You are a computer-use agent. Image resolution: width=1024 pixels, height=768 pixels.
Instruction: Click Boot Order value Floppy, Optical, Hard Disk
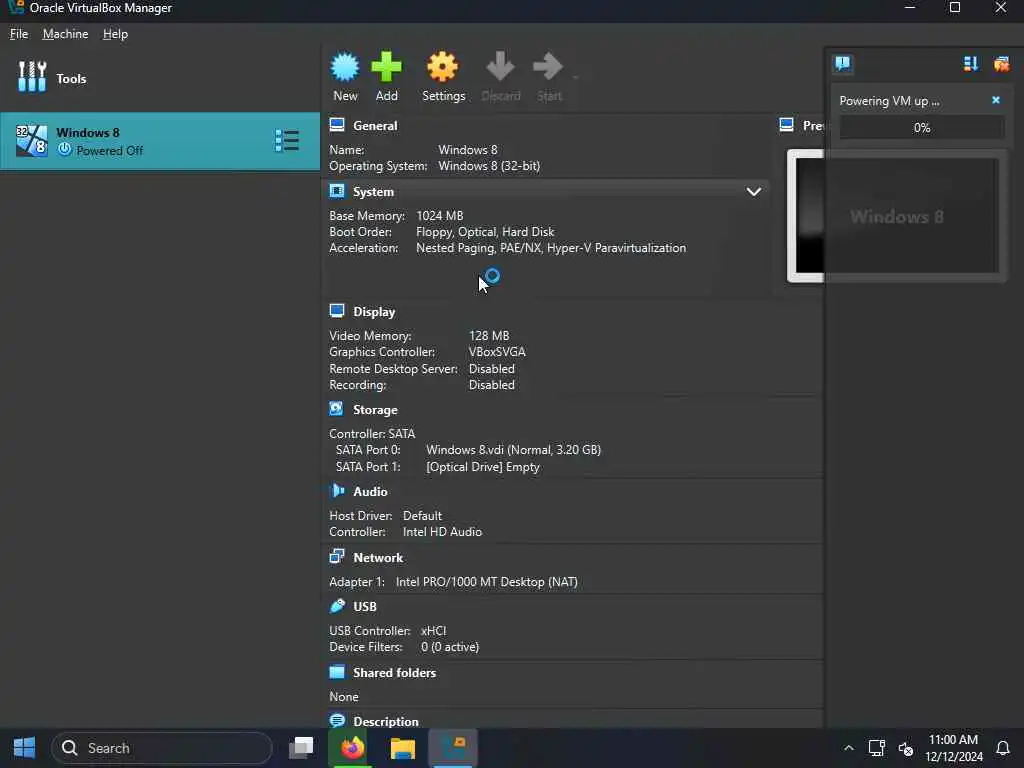tap(485, 232)
